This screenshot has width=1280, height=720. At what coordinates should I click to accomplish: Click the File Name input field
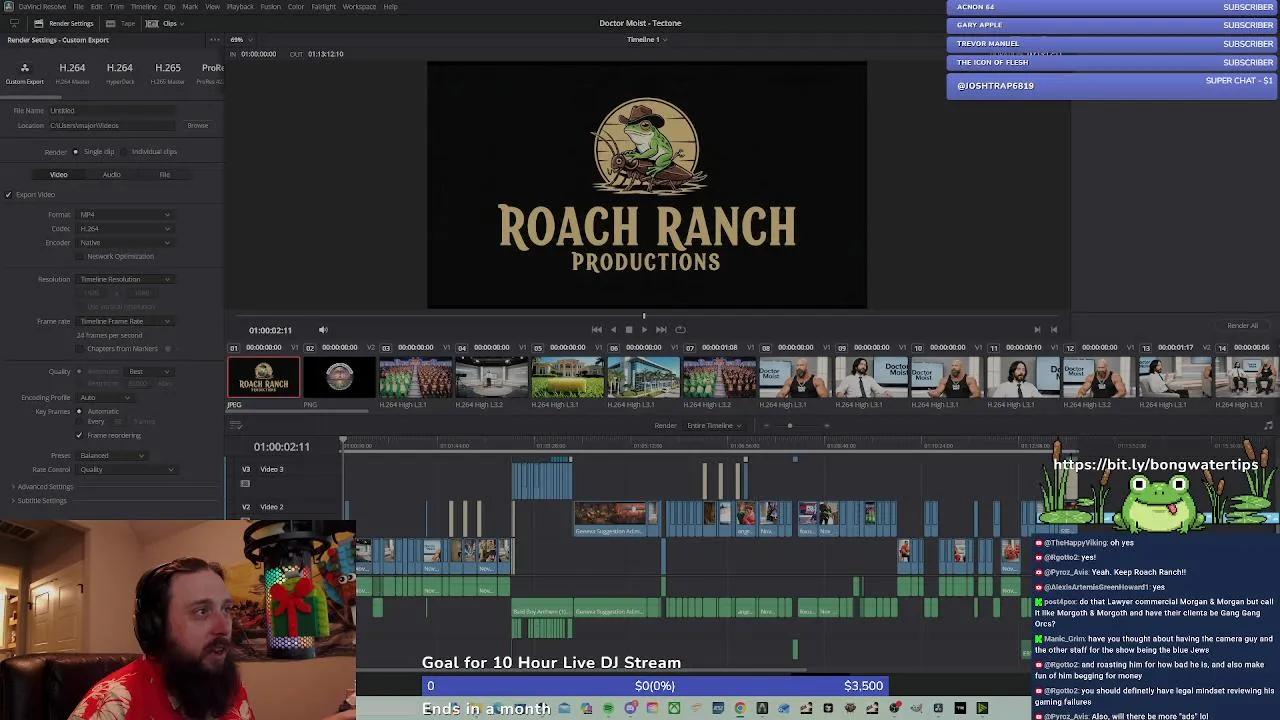(x=112, y=111)
